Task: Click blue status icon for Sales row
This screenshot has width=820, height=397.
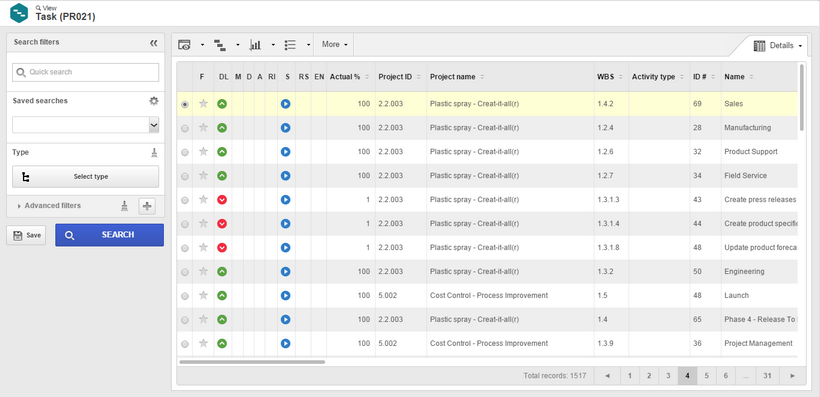Action: click(x=285, y=104)
